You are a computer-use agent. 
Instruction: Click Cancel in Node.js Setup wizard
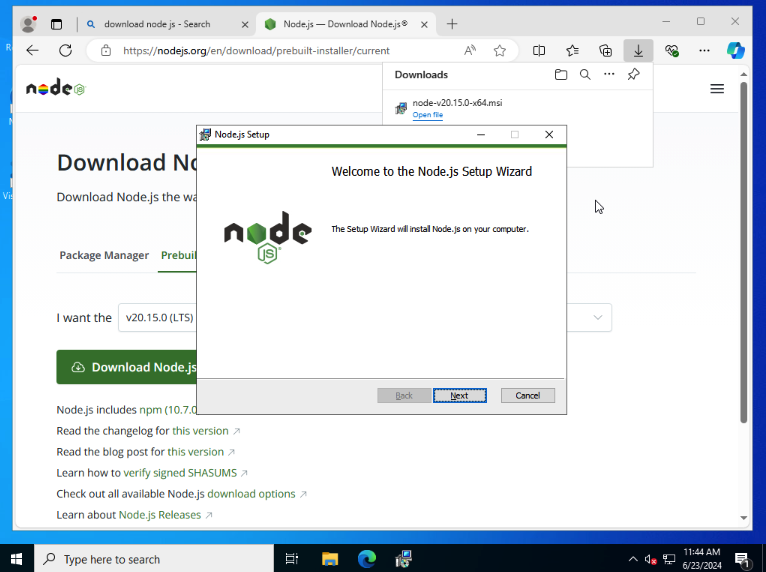pyautogui.click(x=528, y=395)
